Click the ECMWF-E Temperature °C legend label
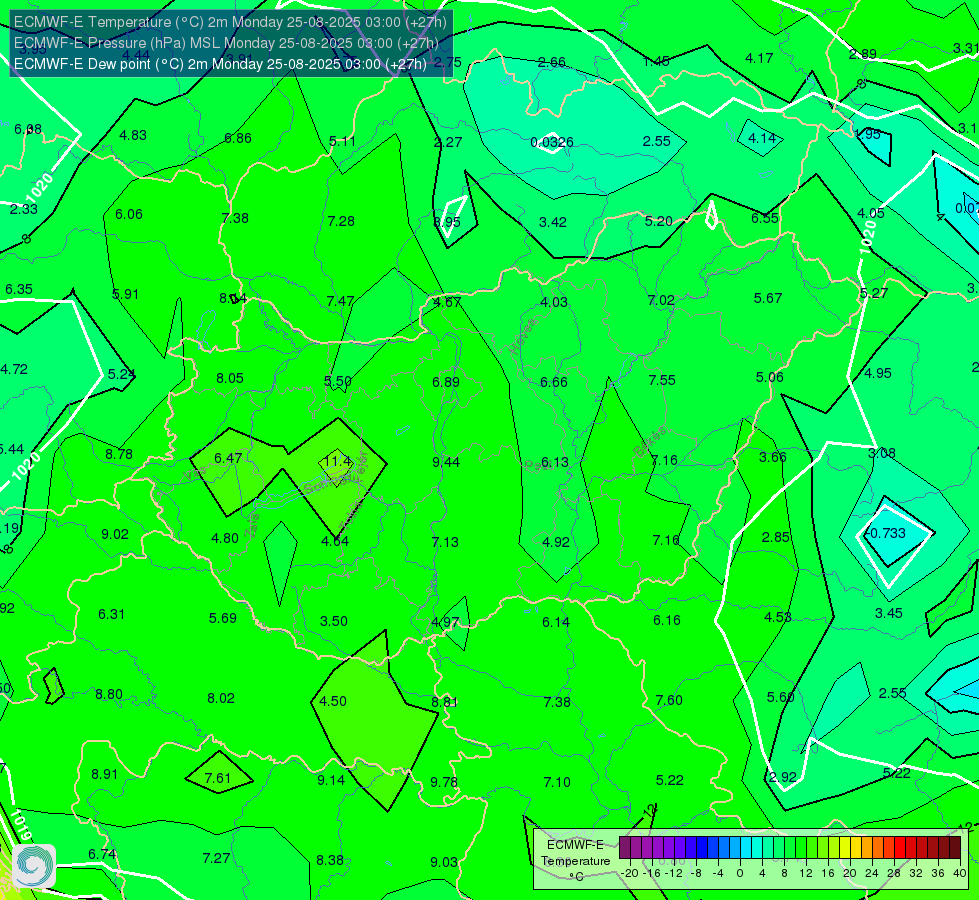 click(x=575, y=861)
